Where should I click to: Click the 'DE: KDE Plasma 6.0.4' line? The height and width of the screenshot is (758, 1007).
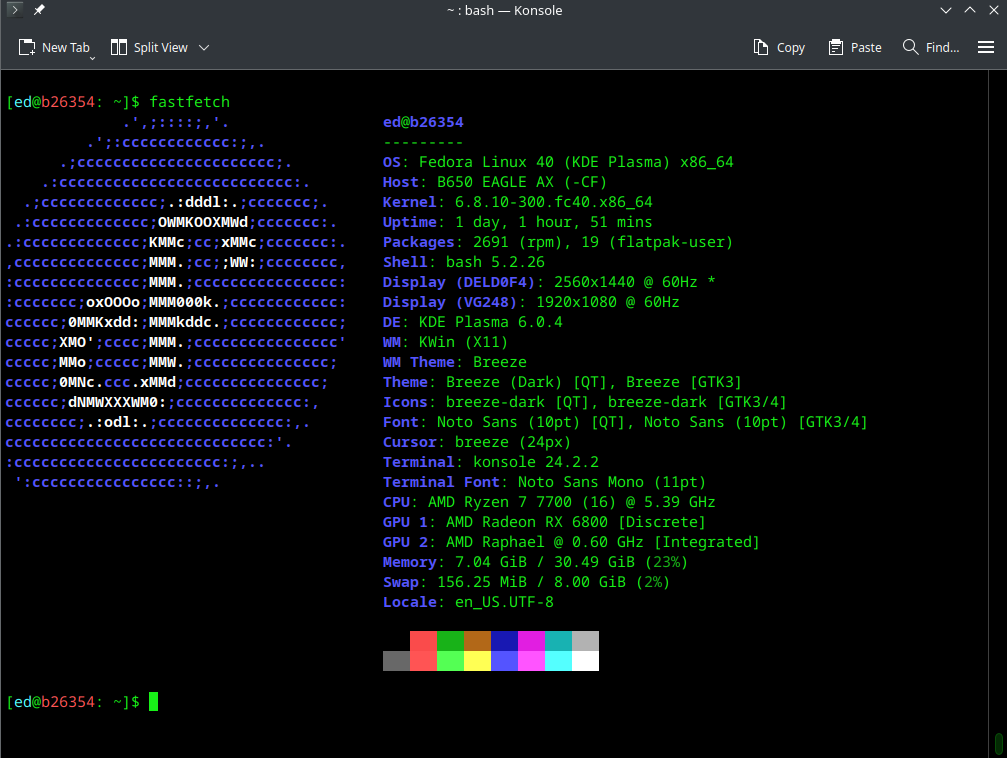tap(473, 322)
